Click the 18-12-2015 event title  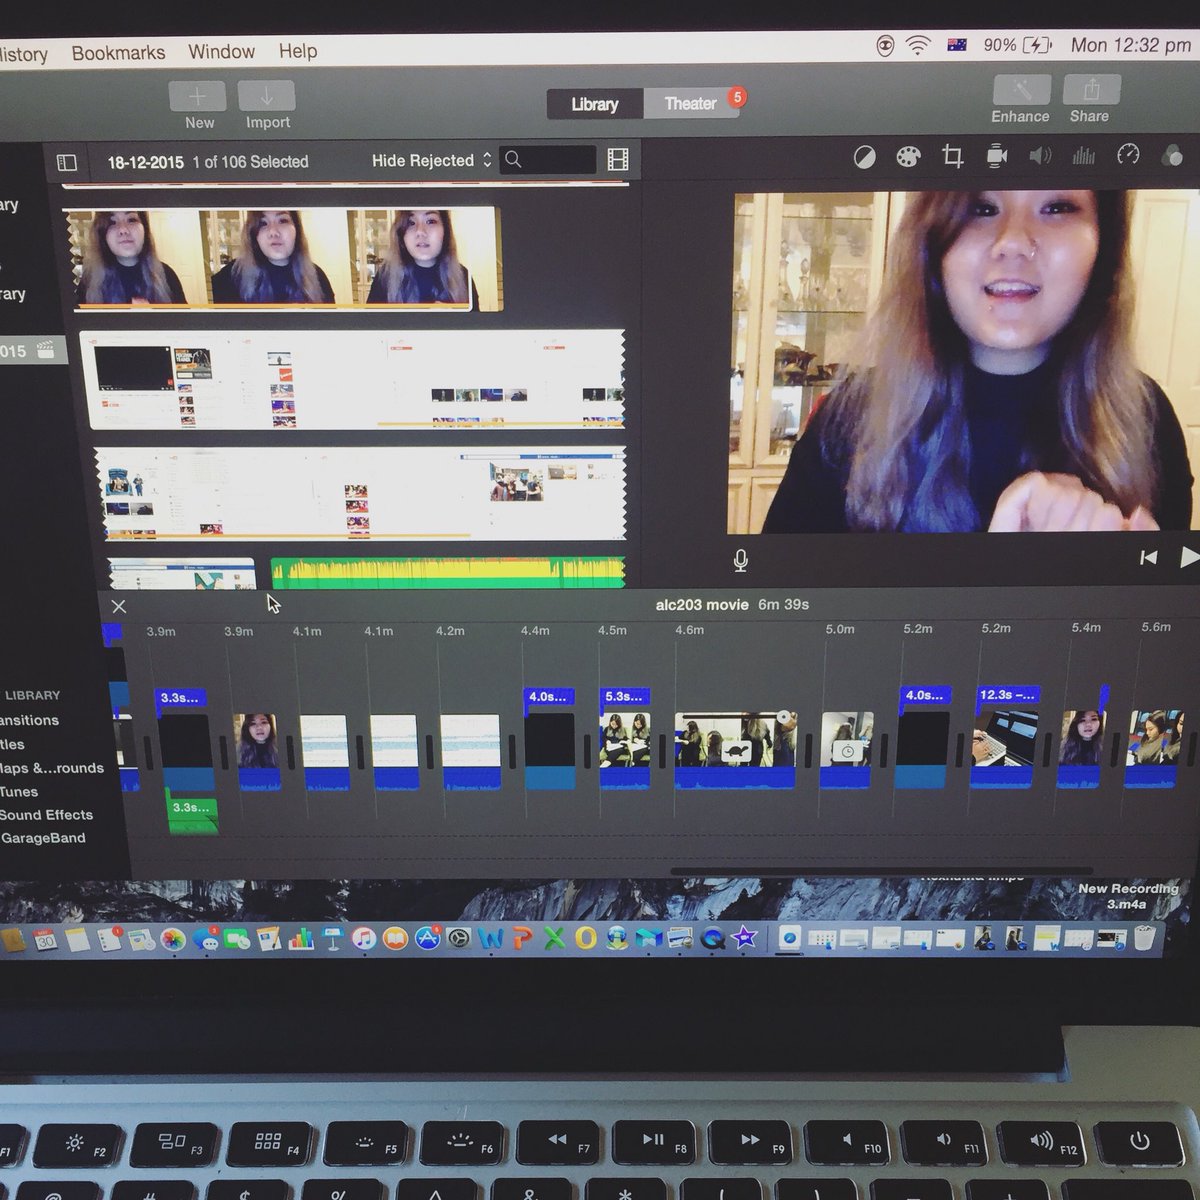146,162
